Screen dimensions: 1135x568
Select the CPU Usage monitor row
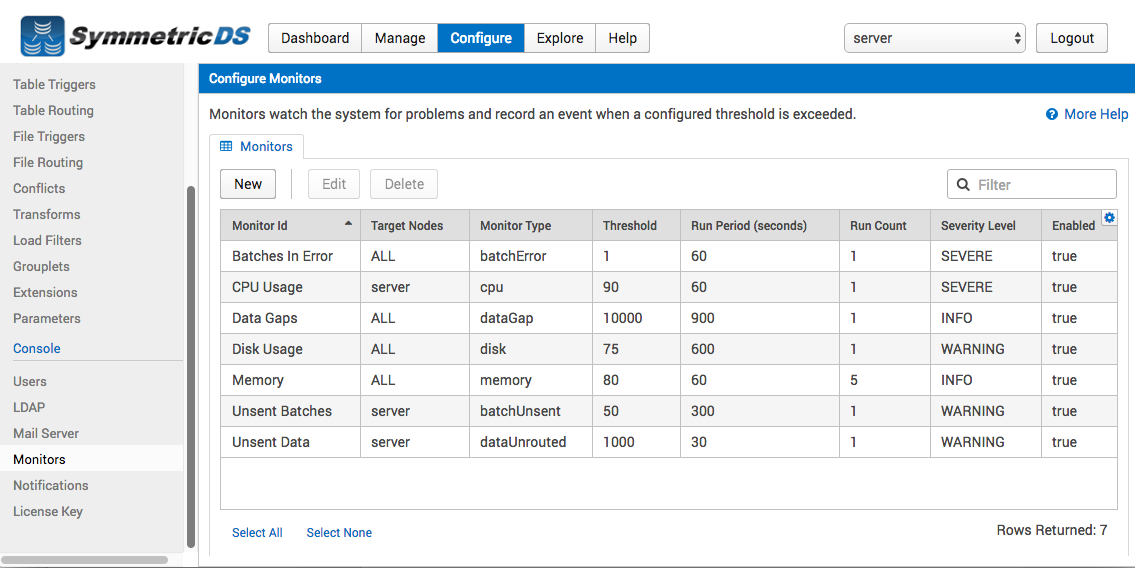[669, 287]
